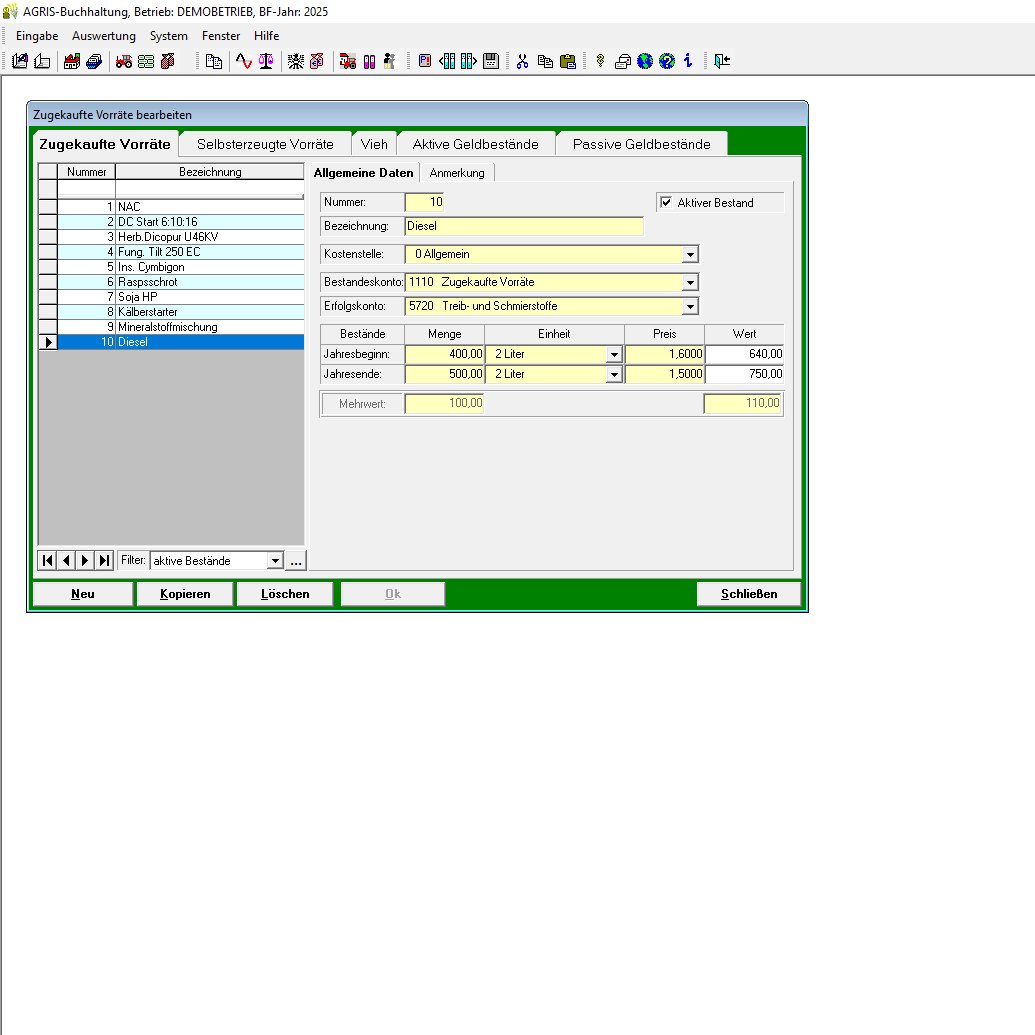The image size is (1035, 1035).
Task: Toggle the Aktiver Bestand checkbox
Action: click(x=667, y=203)
